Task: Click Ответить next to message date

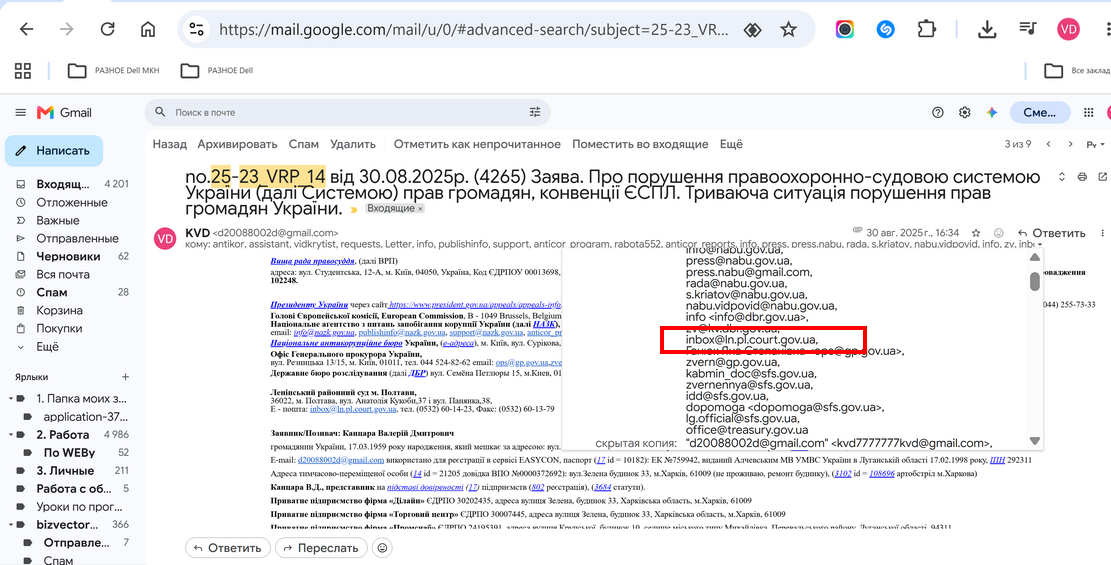Action: (1051, 233)
